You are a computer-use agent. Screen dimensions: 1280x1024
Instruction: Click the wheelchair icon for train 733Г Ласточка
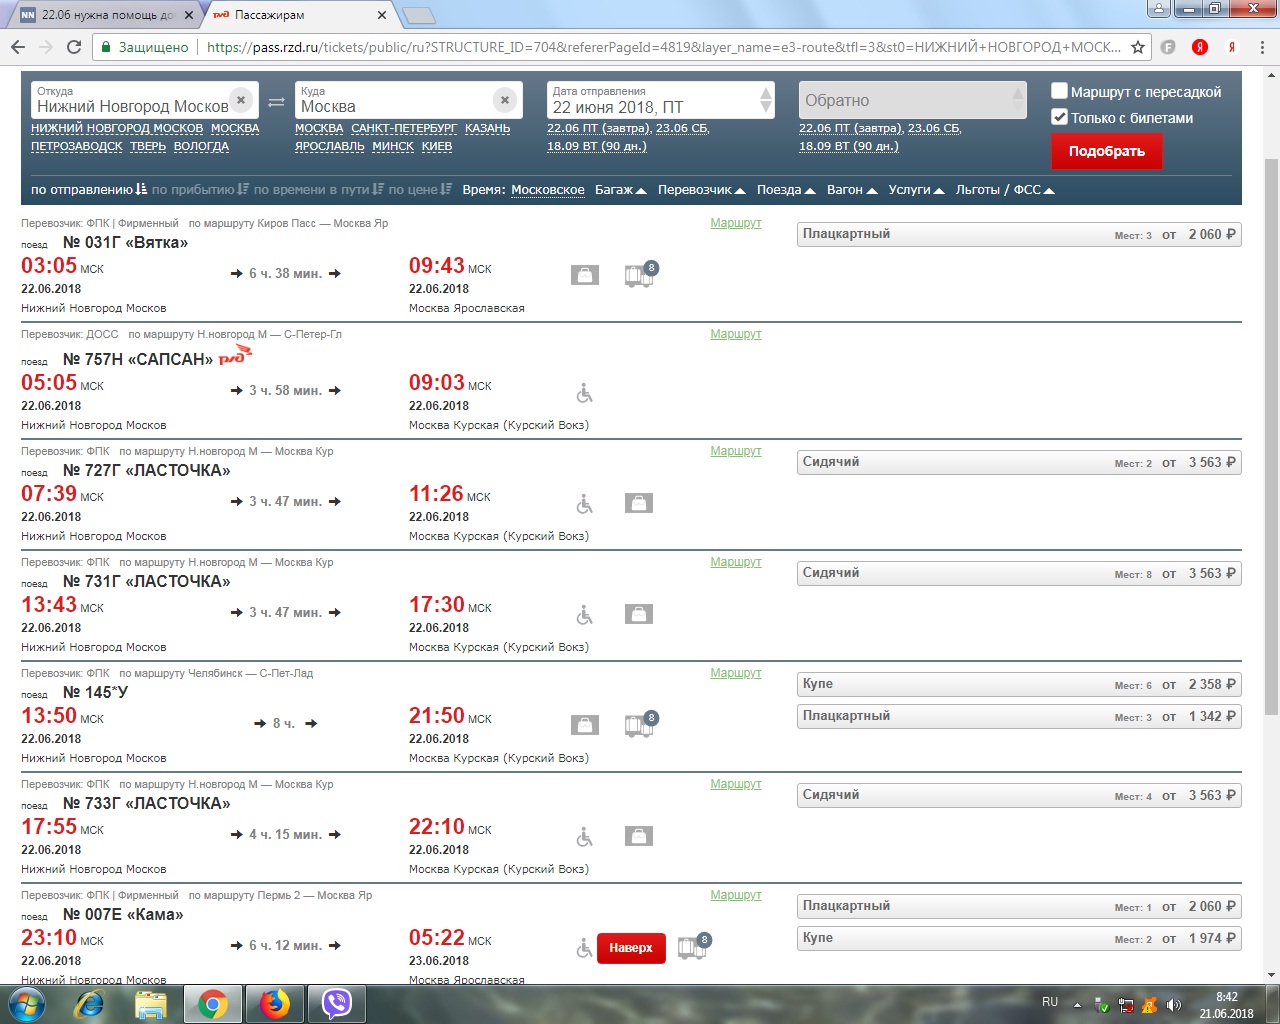point(585,837)
